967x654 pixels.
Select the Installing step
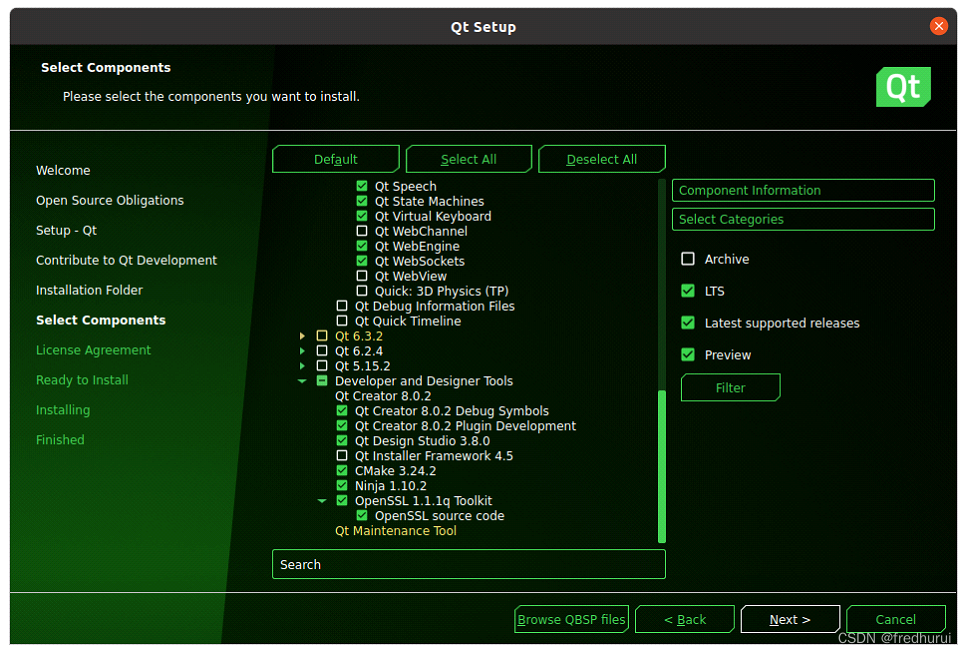click(63, 410)
